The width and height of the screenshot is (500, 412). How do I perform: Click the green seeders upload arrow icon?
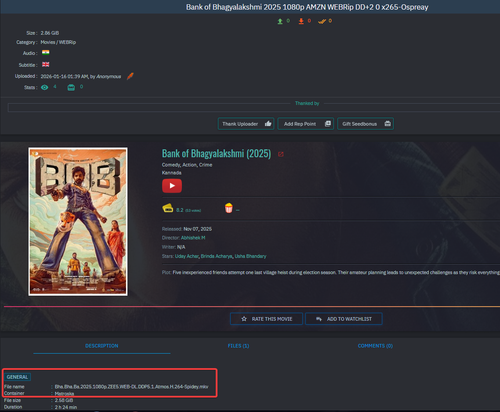pos(280,21)
